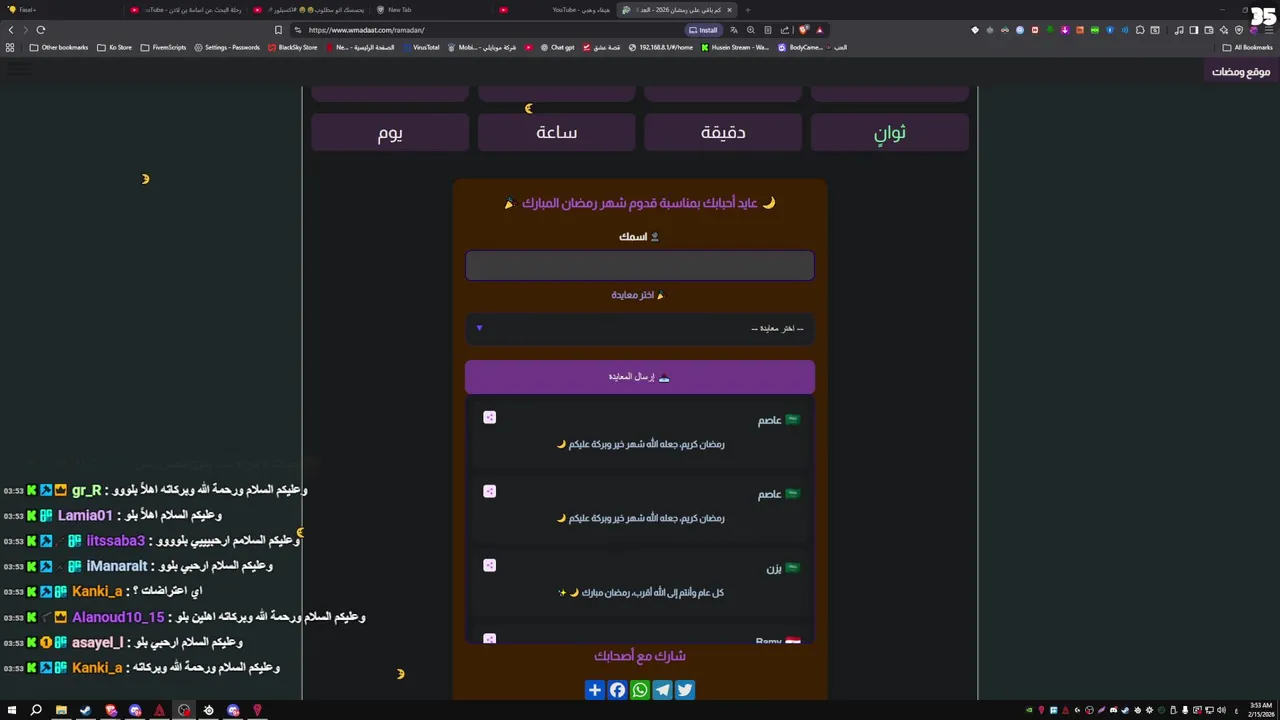Screen dimensions: 1280x720
Task: Open the AddToAny plus share icon
Action: (x=595, y=690)
